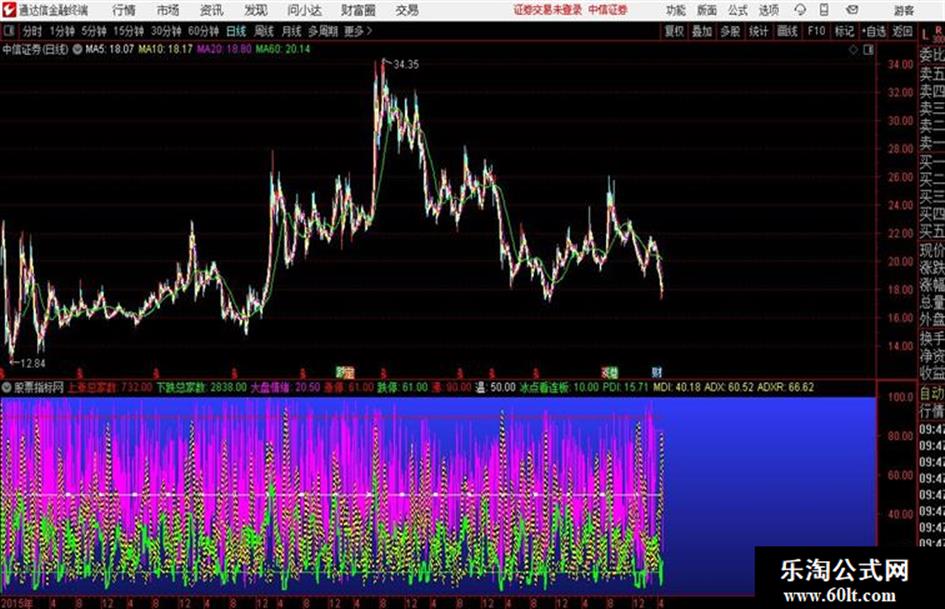Switch to 60分钟 period
The height and width of the screenshot is (609, 945).
point(203,31)
